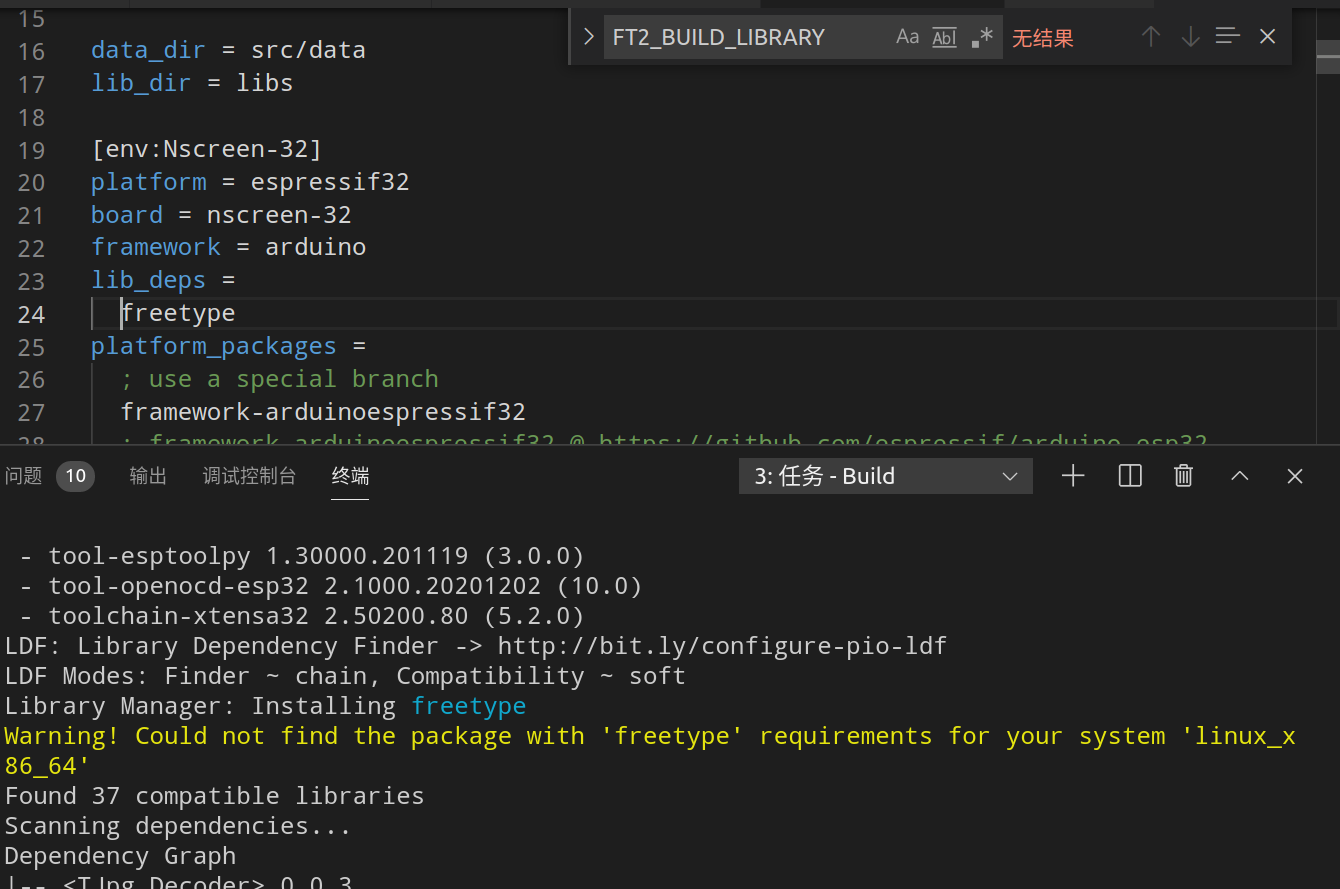The width and height of the screenshot is (1340, 889).
Task: Go to previous search match arrow
Action: click(1151, 37)
